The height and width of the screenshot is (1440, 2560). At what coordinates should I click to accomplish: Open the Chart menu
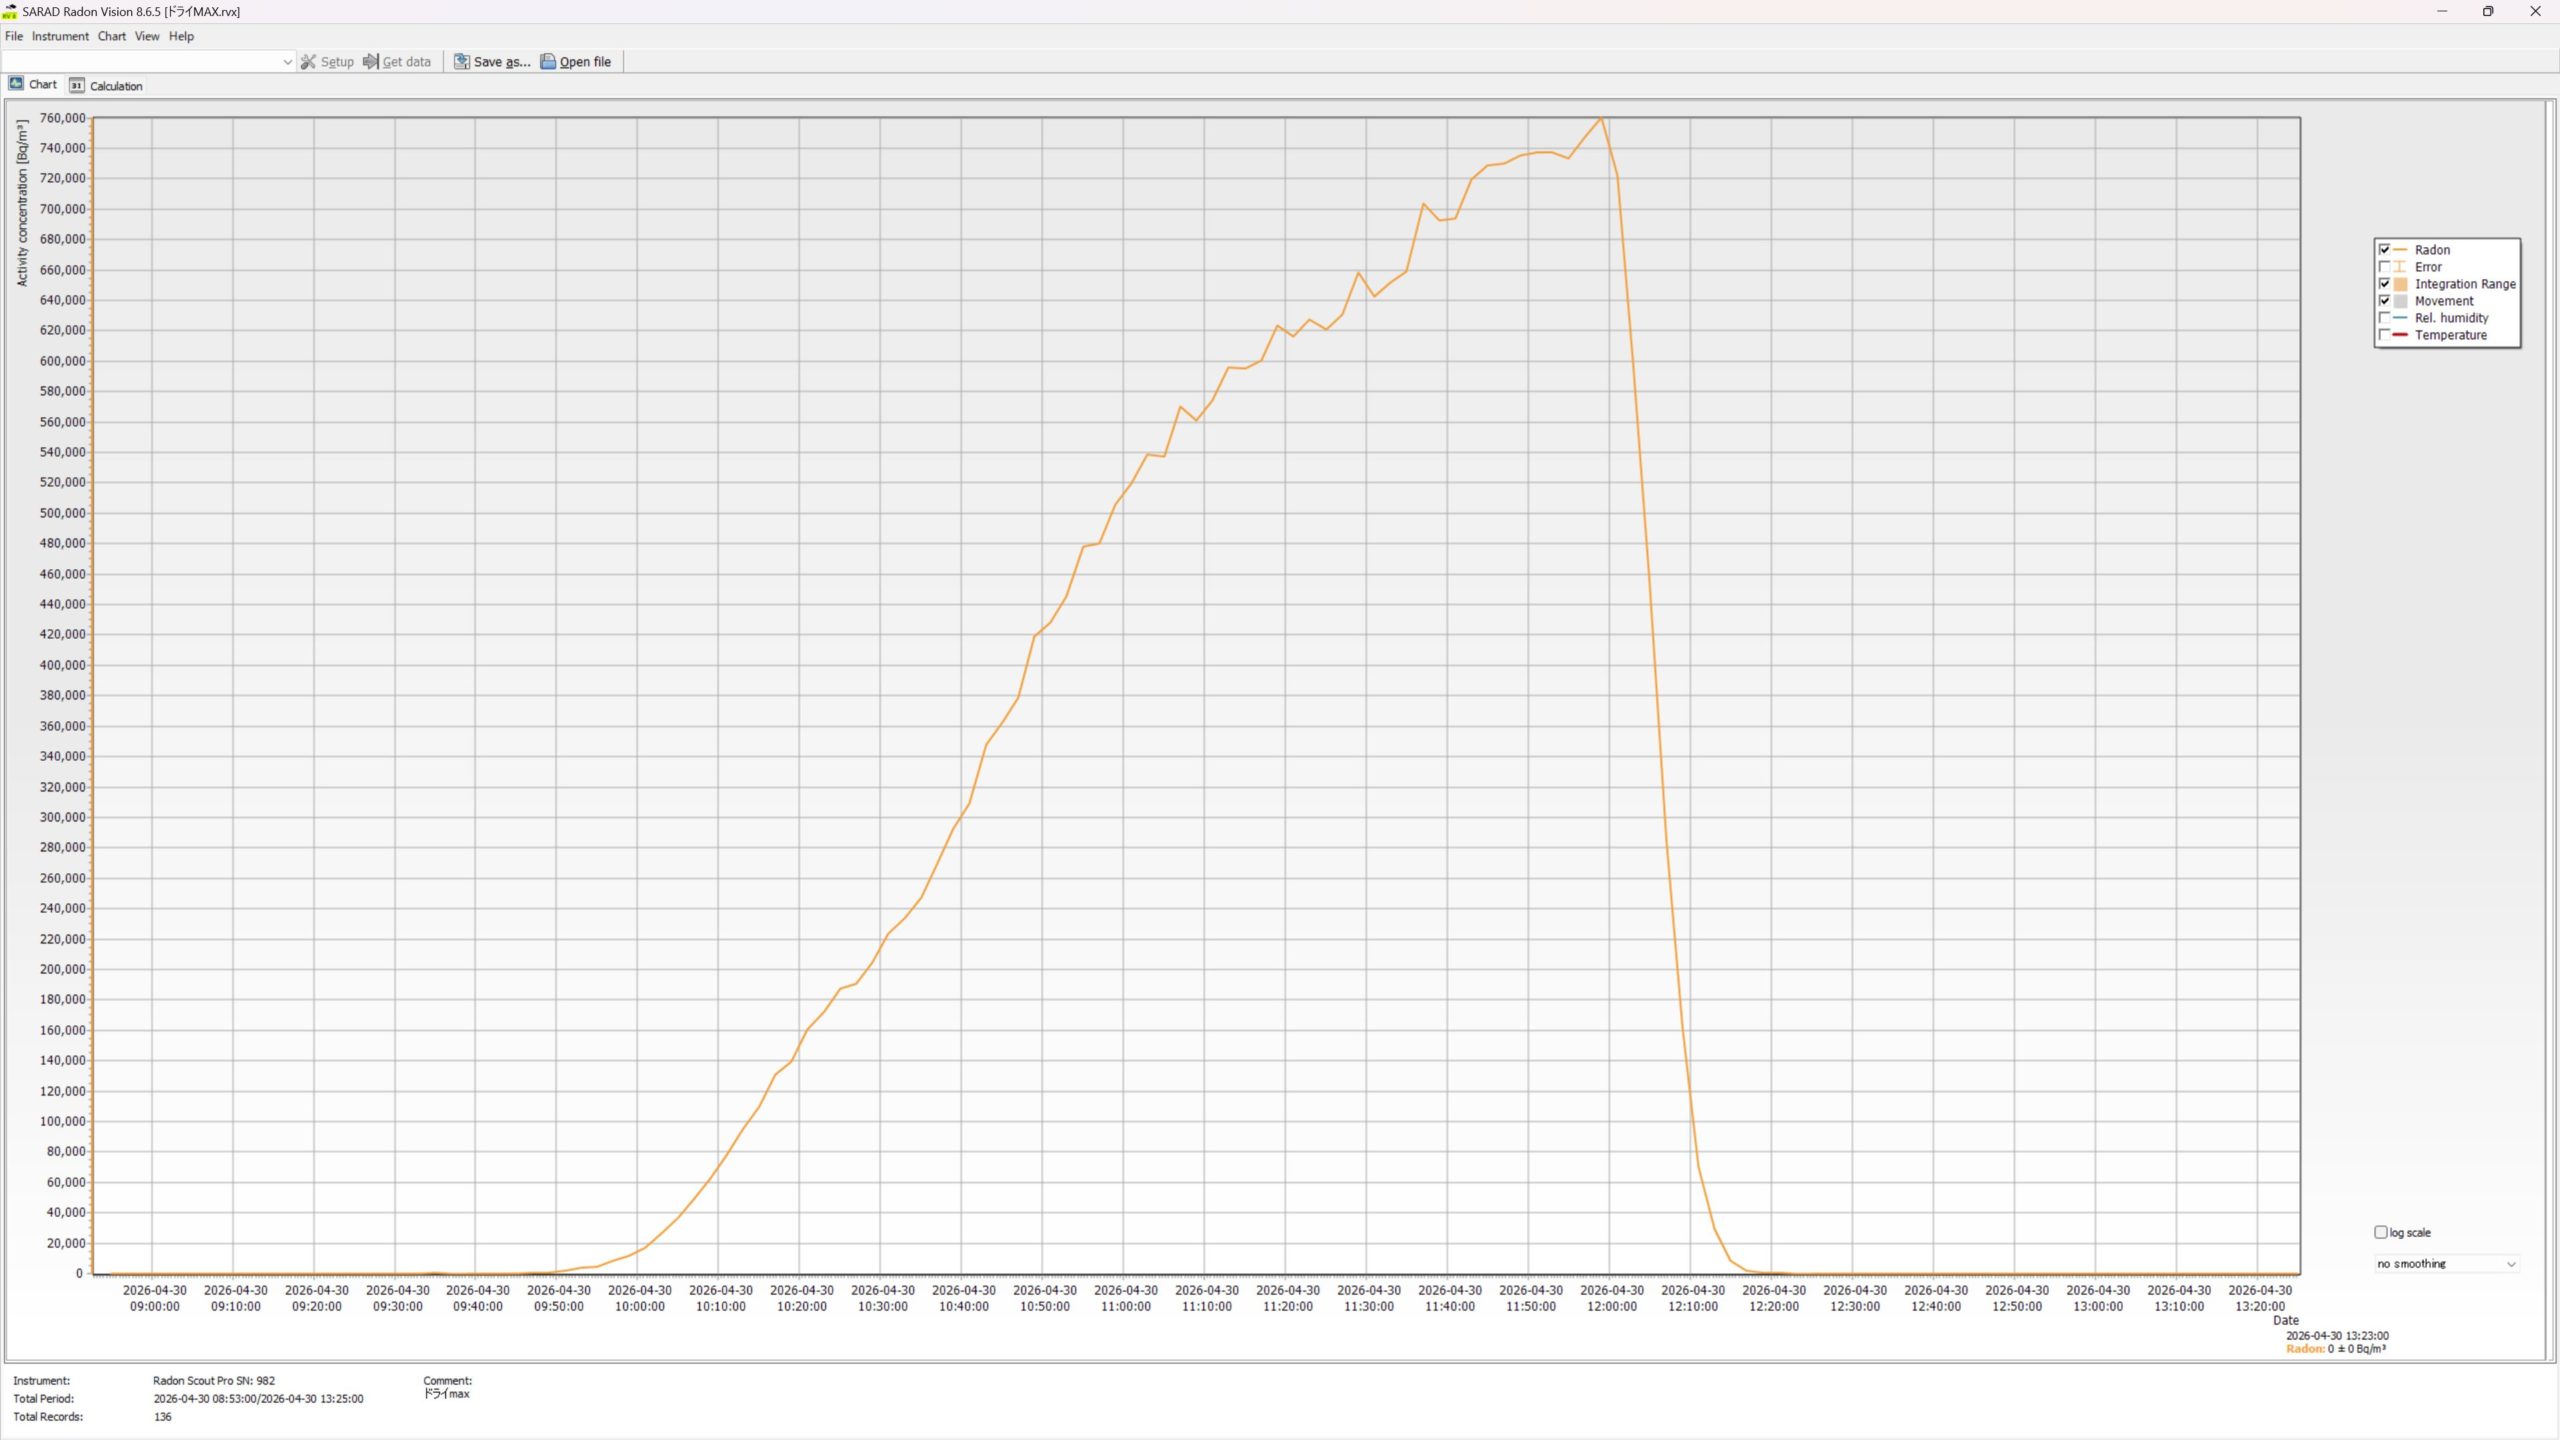tap(111, 36)
